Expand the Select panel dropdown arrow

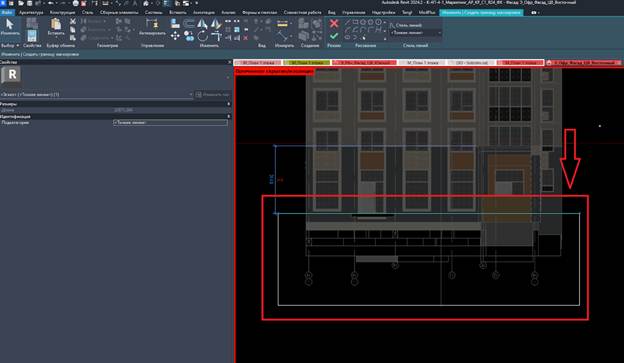pyautogui.click(x=18, y=45)
